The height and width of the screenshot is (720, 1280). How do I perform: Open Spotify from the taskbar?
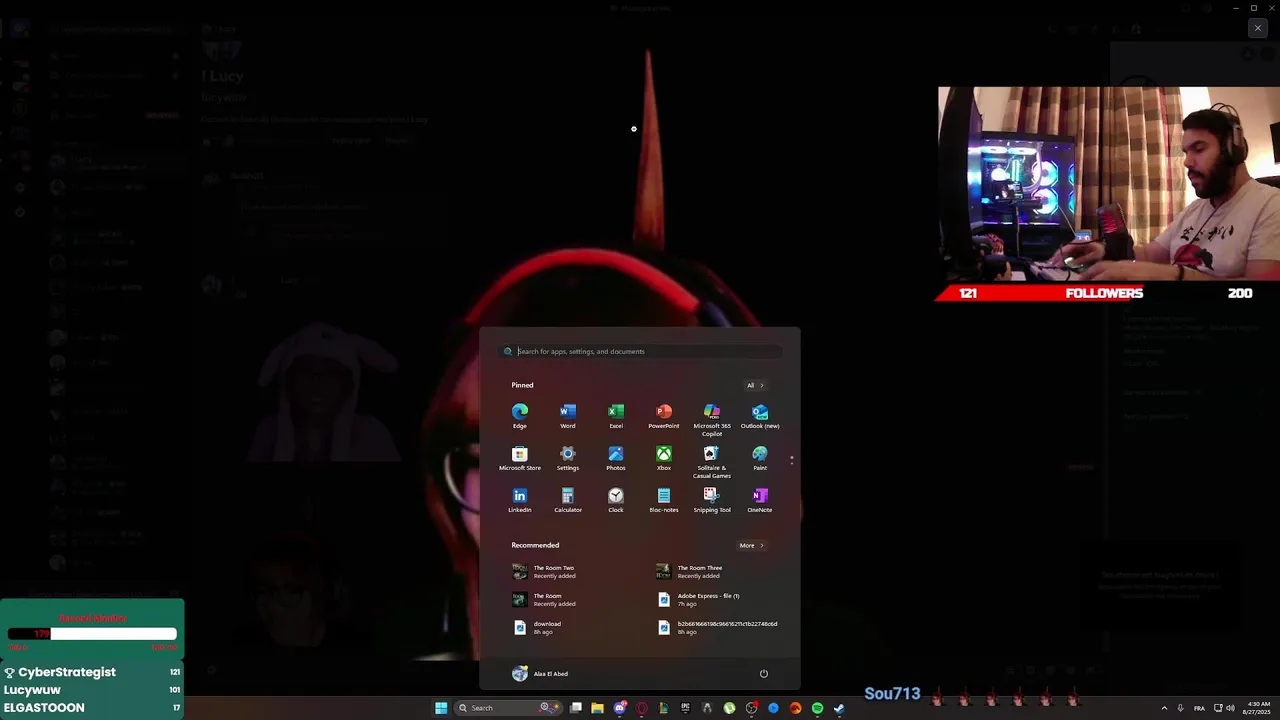tap(817, 708)
